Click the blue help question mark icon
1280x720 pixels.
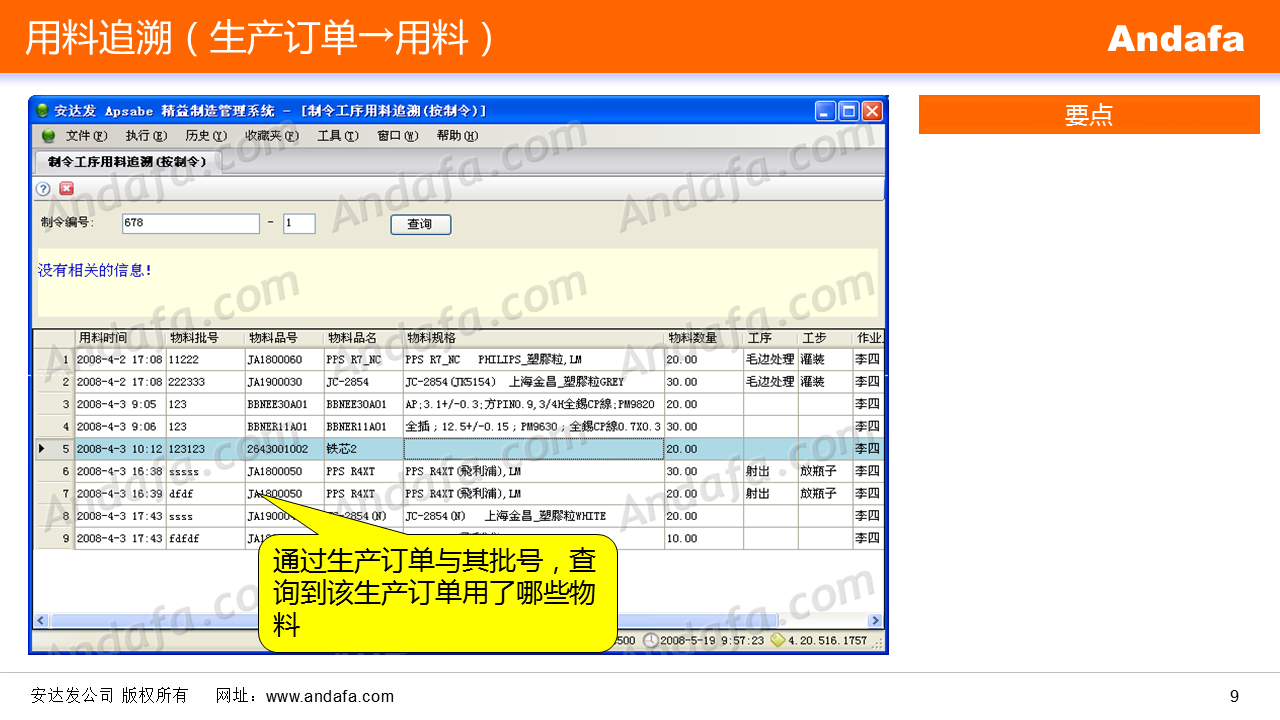click(43, 188)
